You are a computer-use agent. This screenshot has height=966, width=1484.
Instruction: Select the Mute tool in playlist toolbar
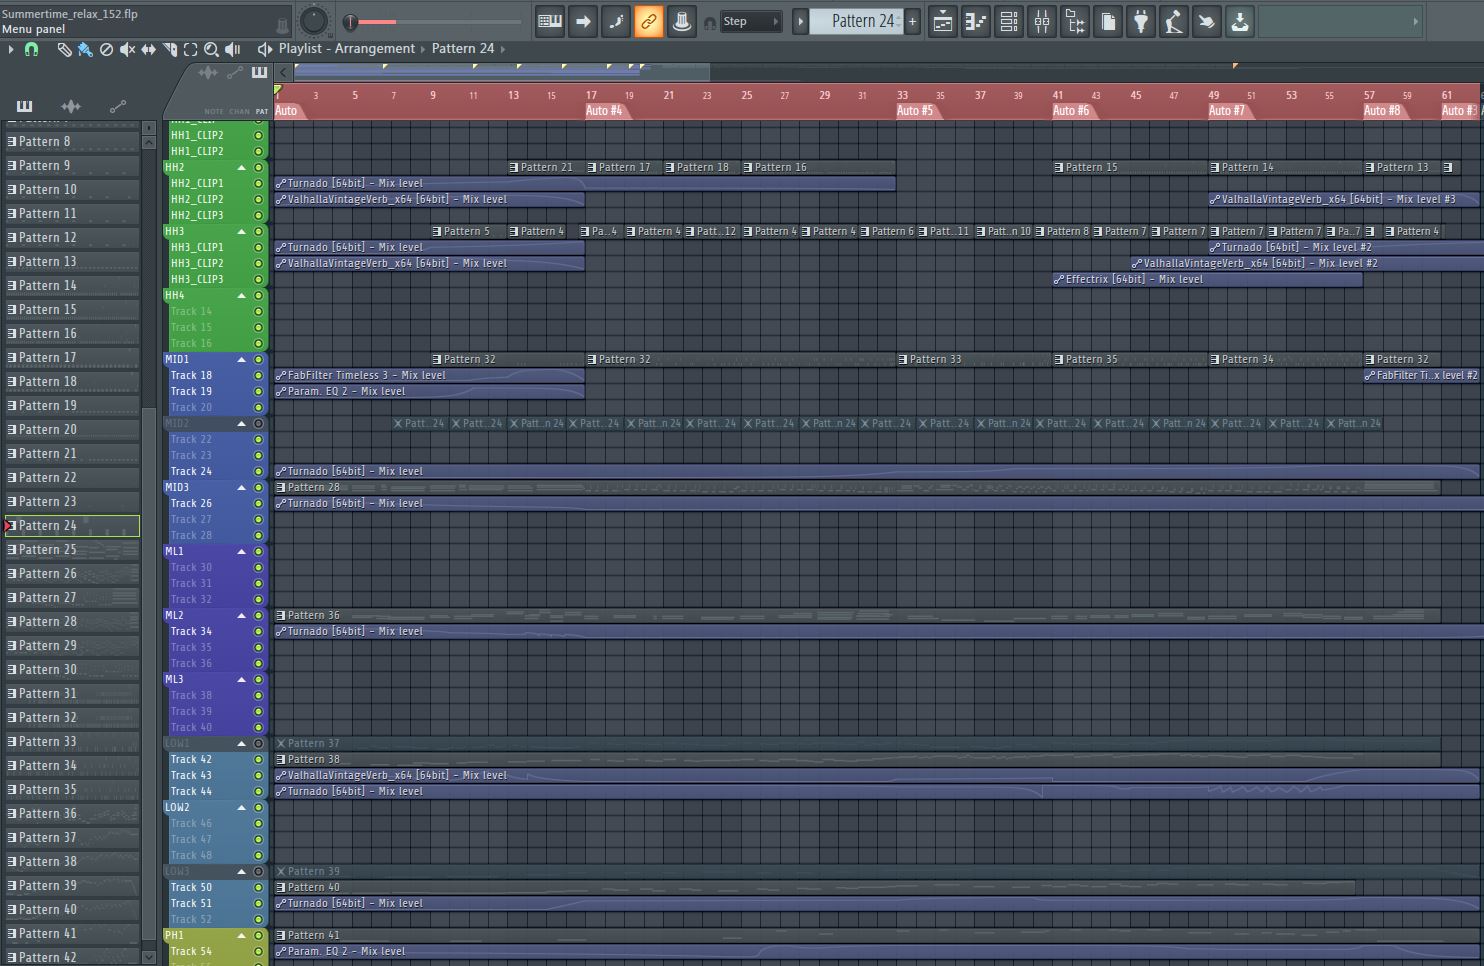coord(127,49)
